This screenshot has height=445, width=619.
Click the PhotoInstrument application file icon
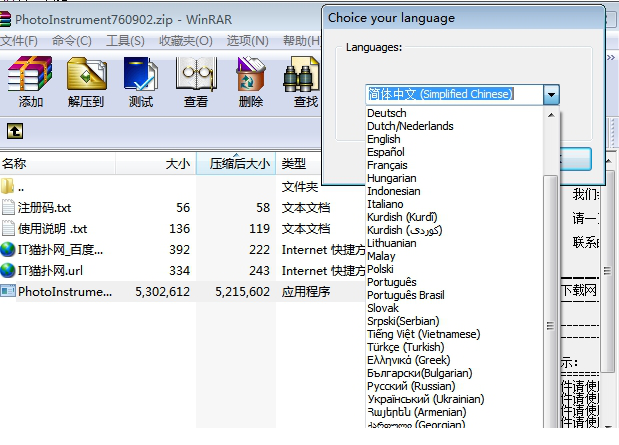point(8,291)
